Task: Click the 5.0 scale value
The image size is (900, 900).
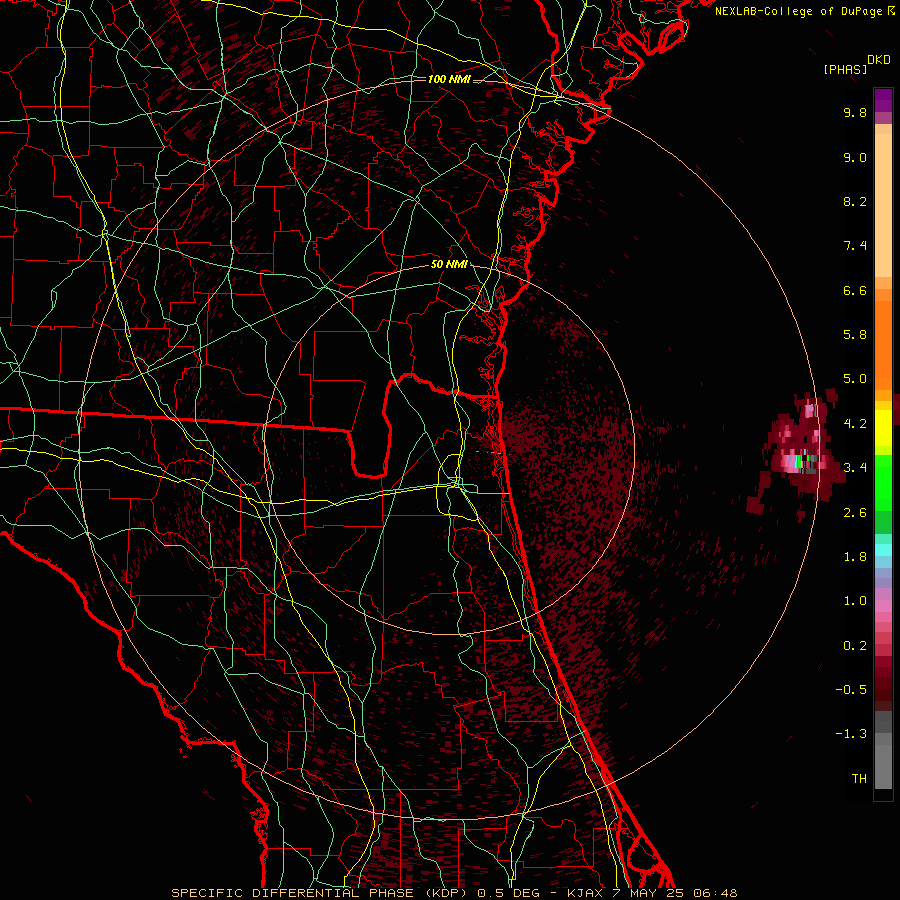Action: coord(855,379)
